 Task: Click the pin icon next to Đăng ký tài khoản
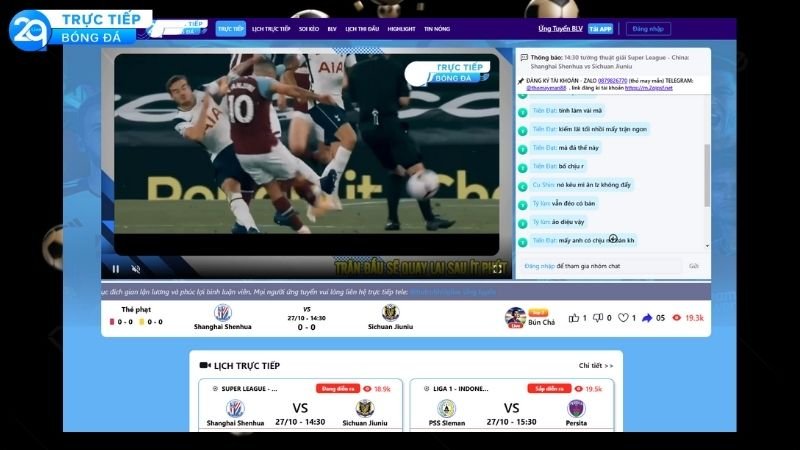521,81
